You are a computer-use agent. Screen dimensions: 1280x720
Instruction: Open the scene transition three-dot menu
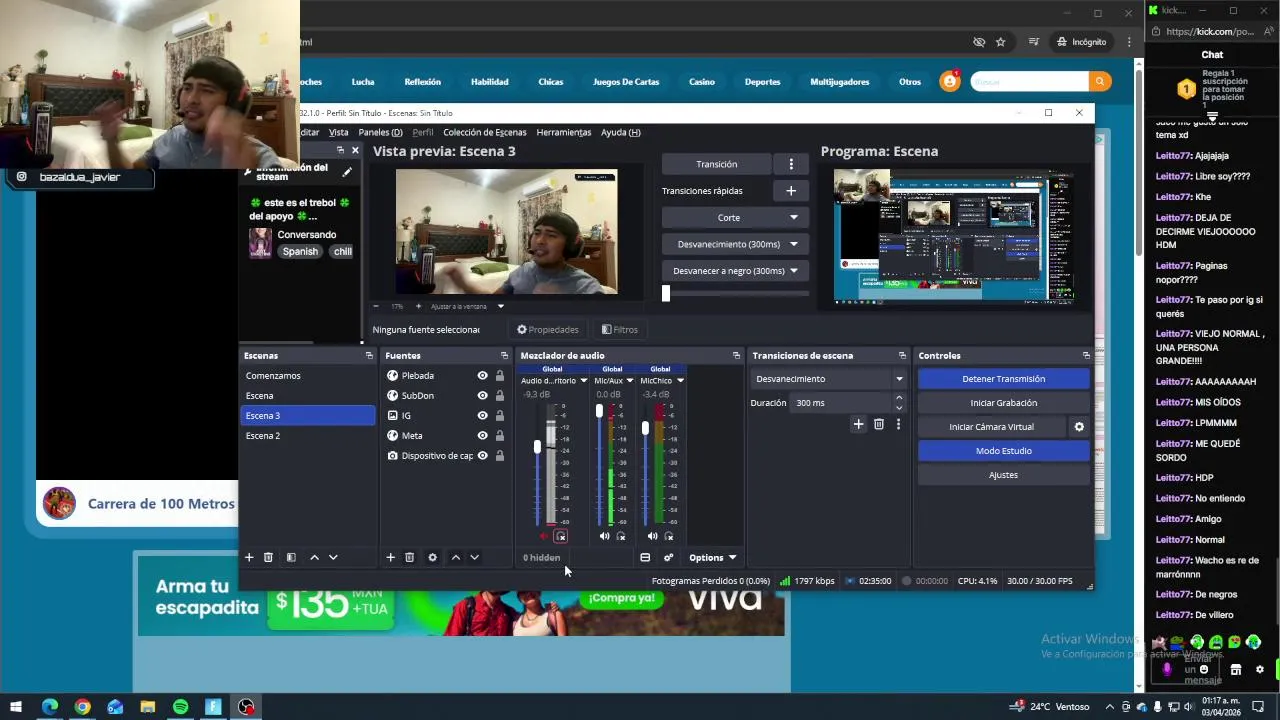coord(898,424)
